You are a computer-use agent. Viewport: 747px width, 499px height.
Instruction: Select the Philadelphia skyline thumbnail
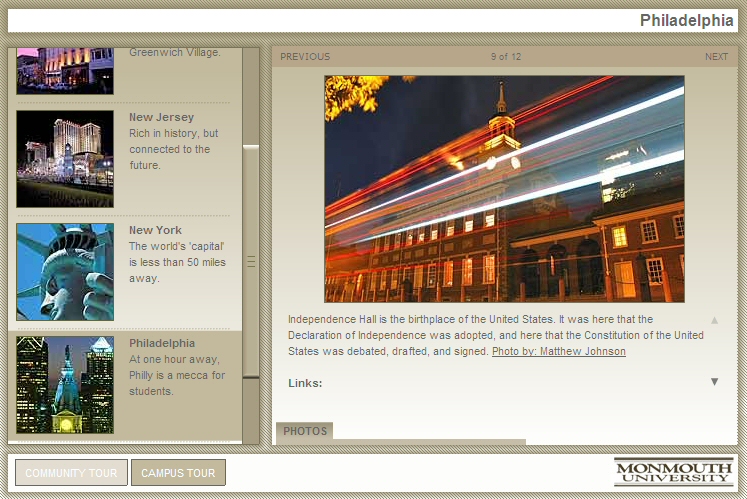pyautogui.click(x=65, y=385)
